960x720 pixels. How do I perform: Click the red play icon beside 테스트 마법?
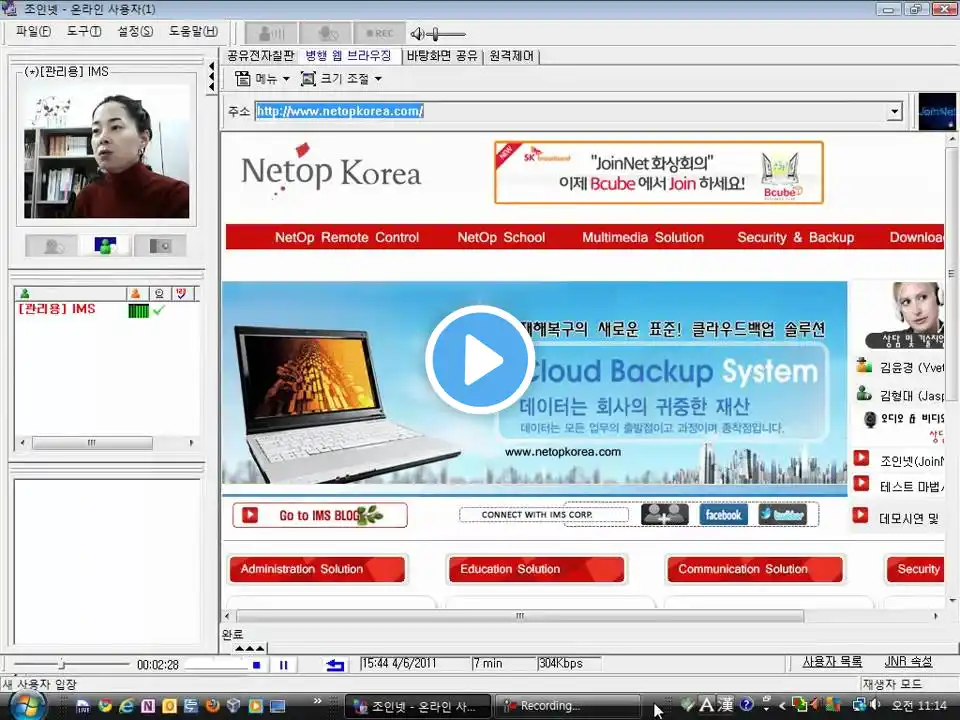[861, 484]
